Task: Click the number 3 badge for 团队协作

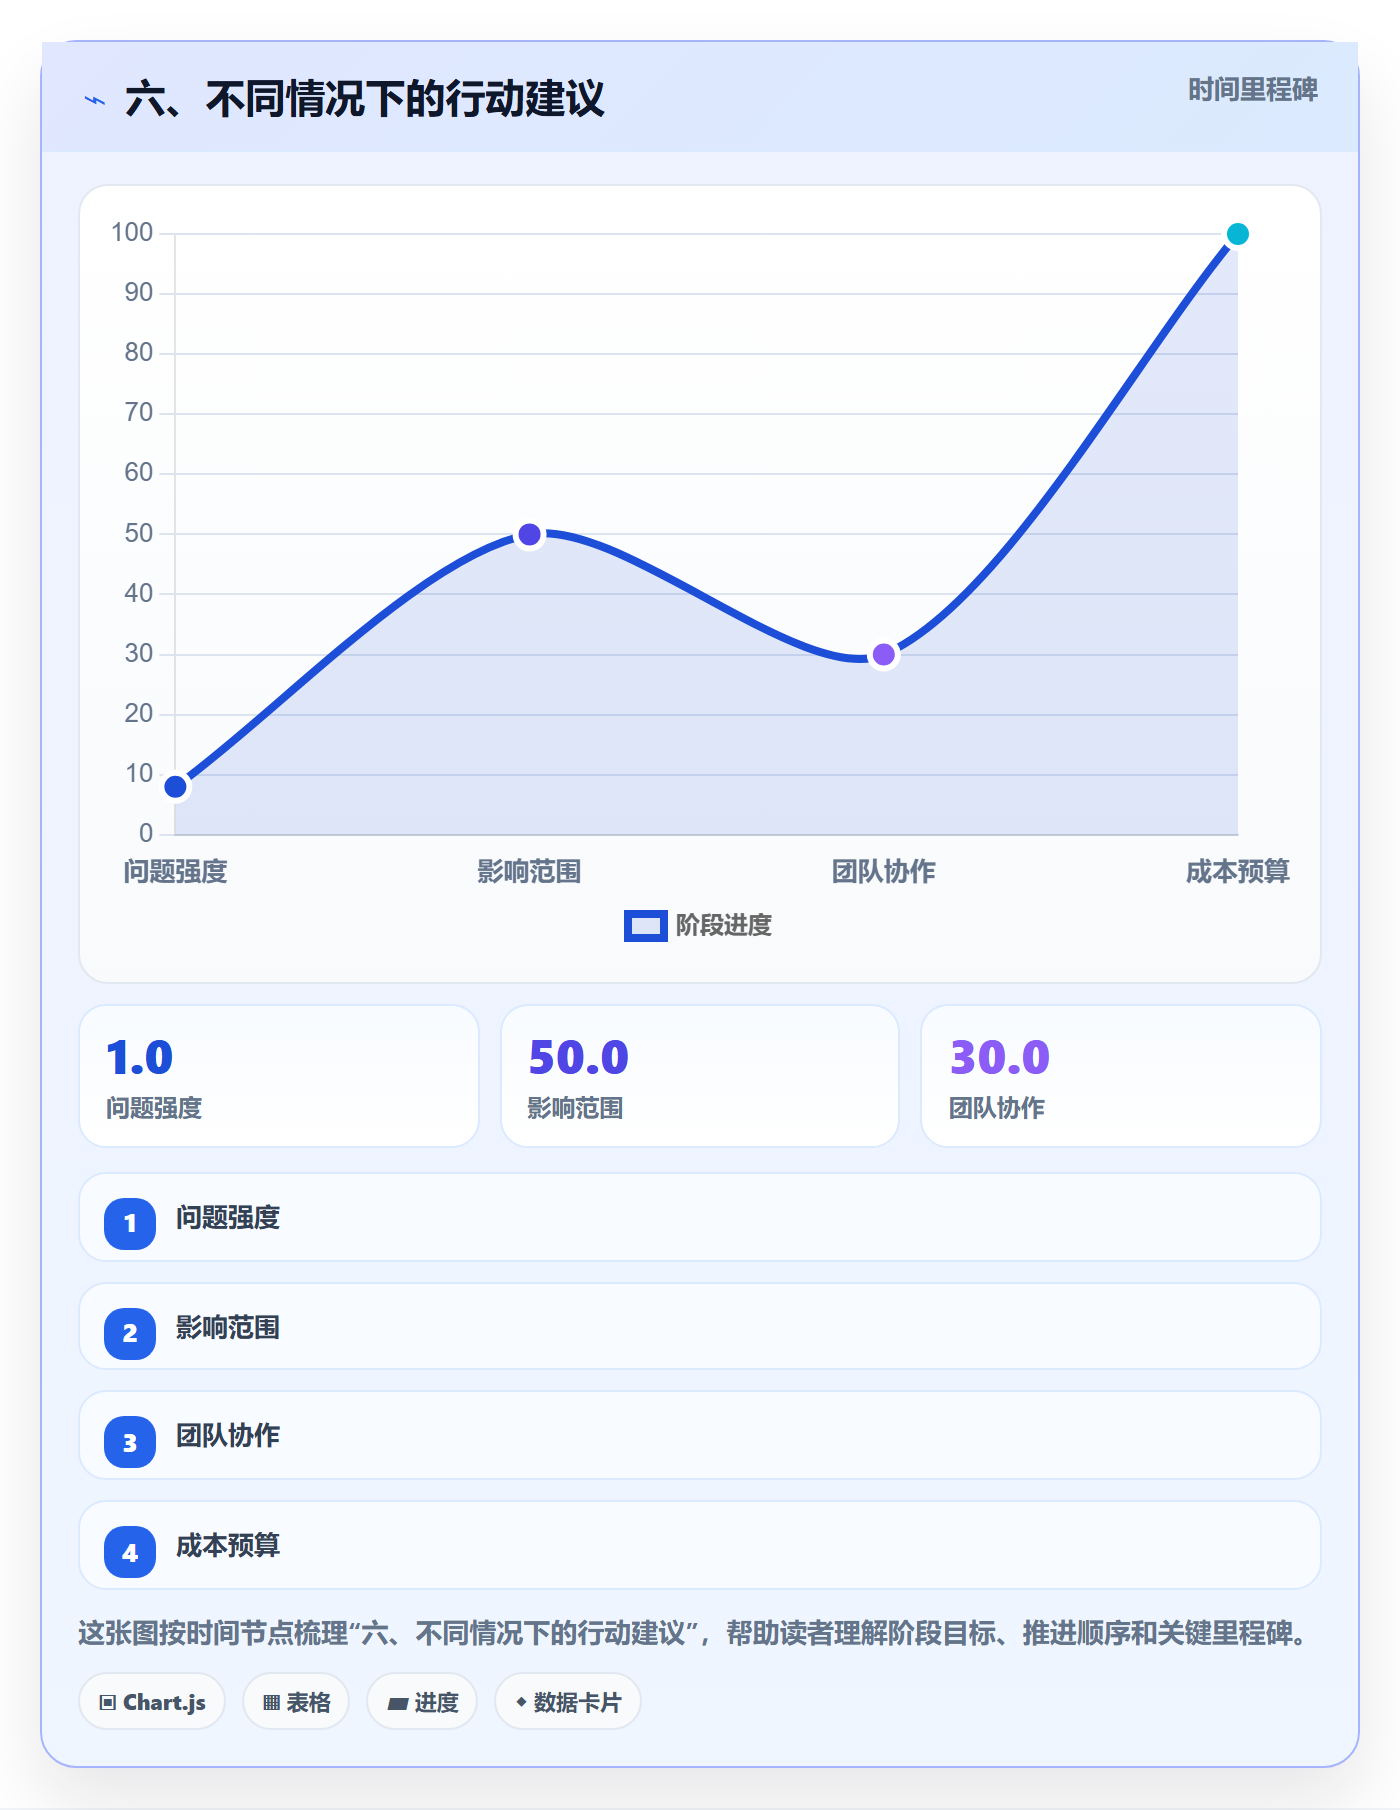Action: (x=130, y=1442)
